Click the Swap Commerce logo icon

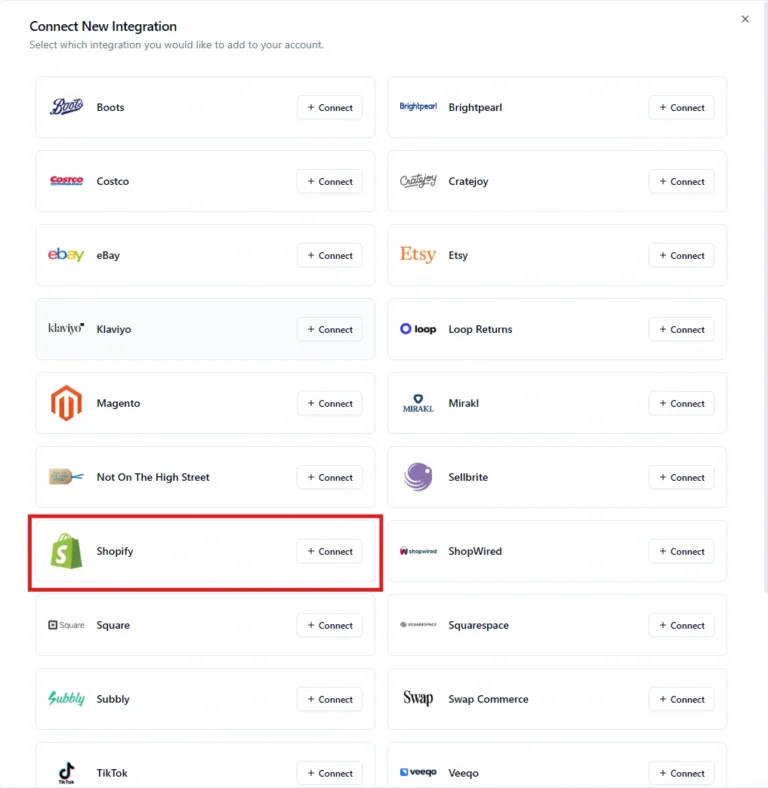pos(418,698)
